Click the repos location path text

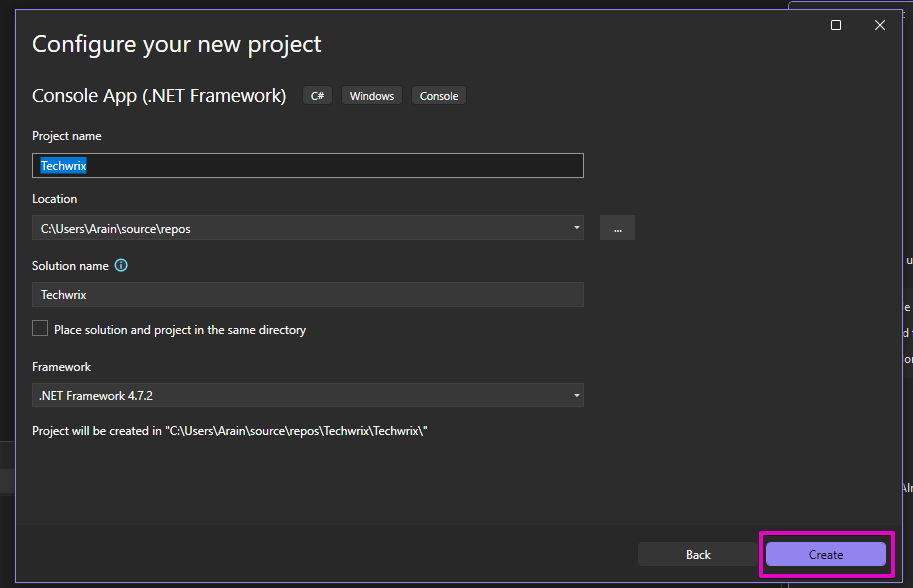116,229
